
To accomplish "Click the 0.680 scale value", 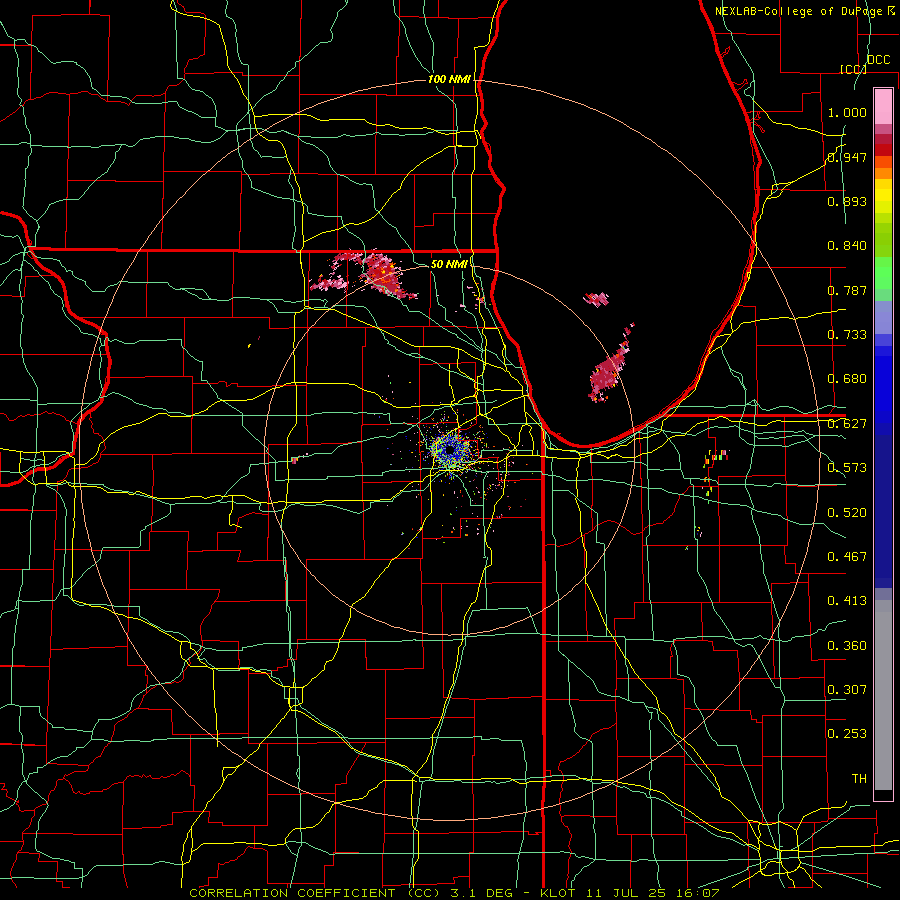I will point(847,379).
